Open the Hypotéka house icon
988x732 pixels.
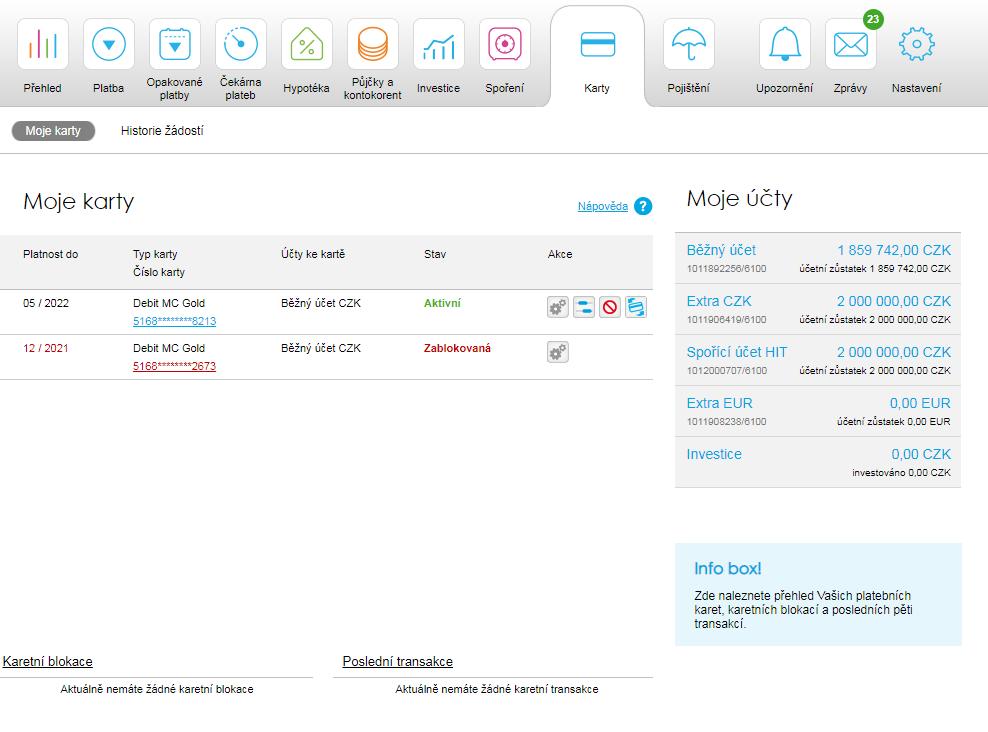[x=306, y=44]
